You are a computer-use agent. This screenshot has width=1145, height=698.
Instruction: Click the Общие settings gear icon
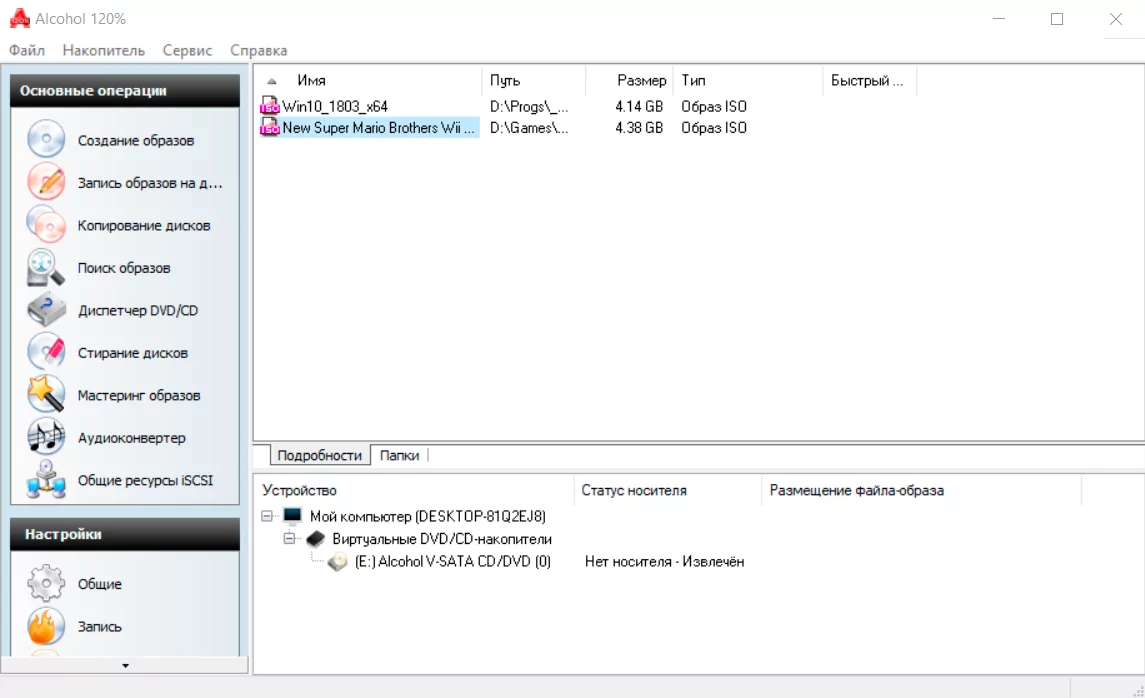(46, 583)
